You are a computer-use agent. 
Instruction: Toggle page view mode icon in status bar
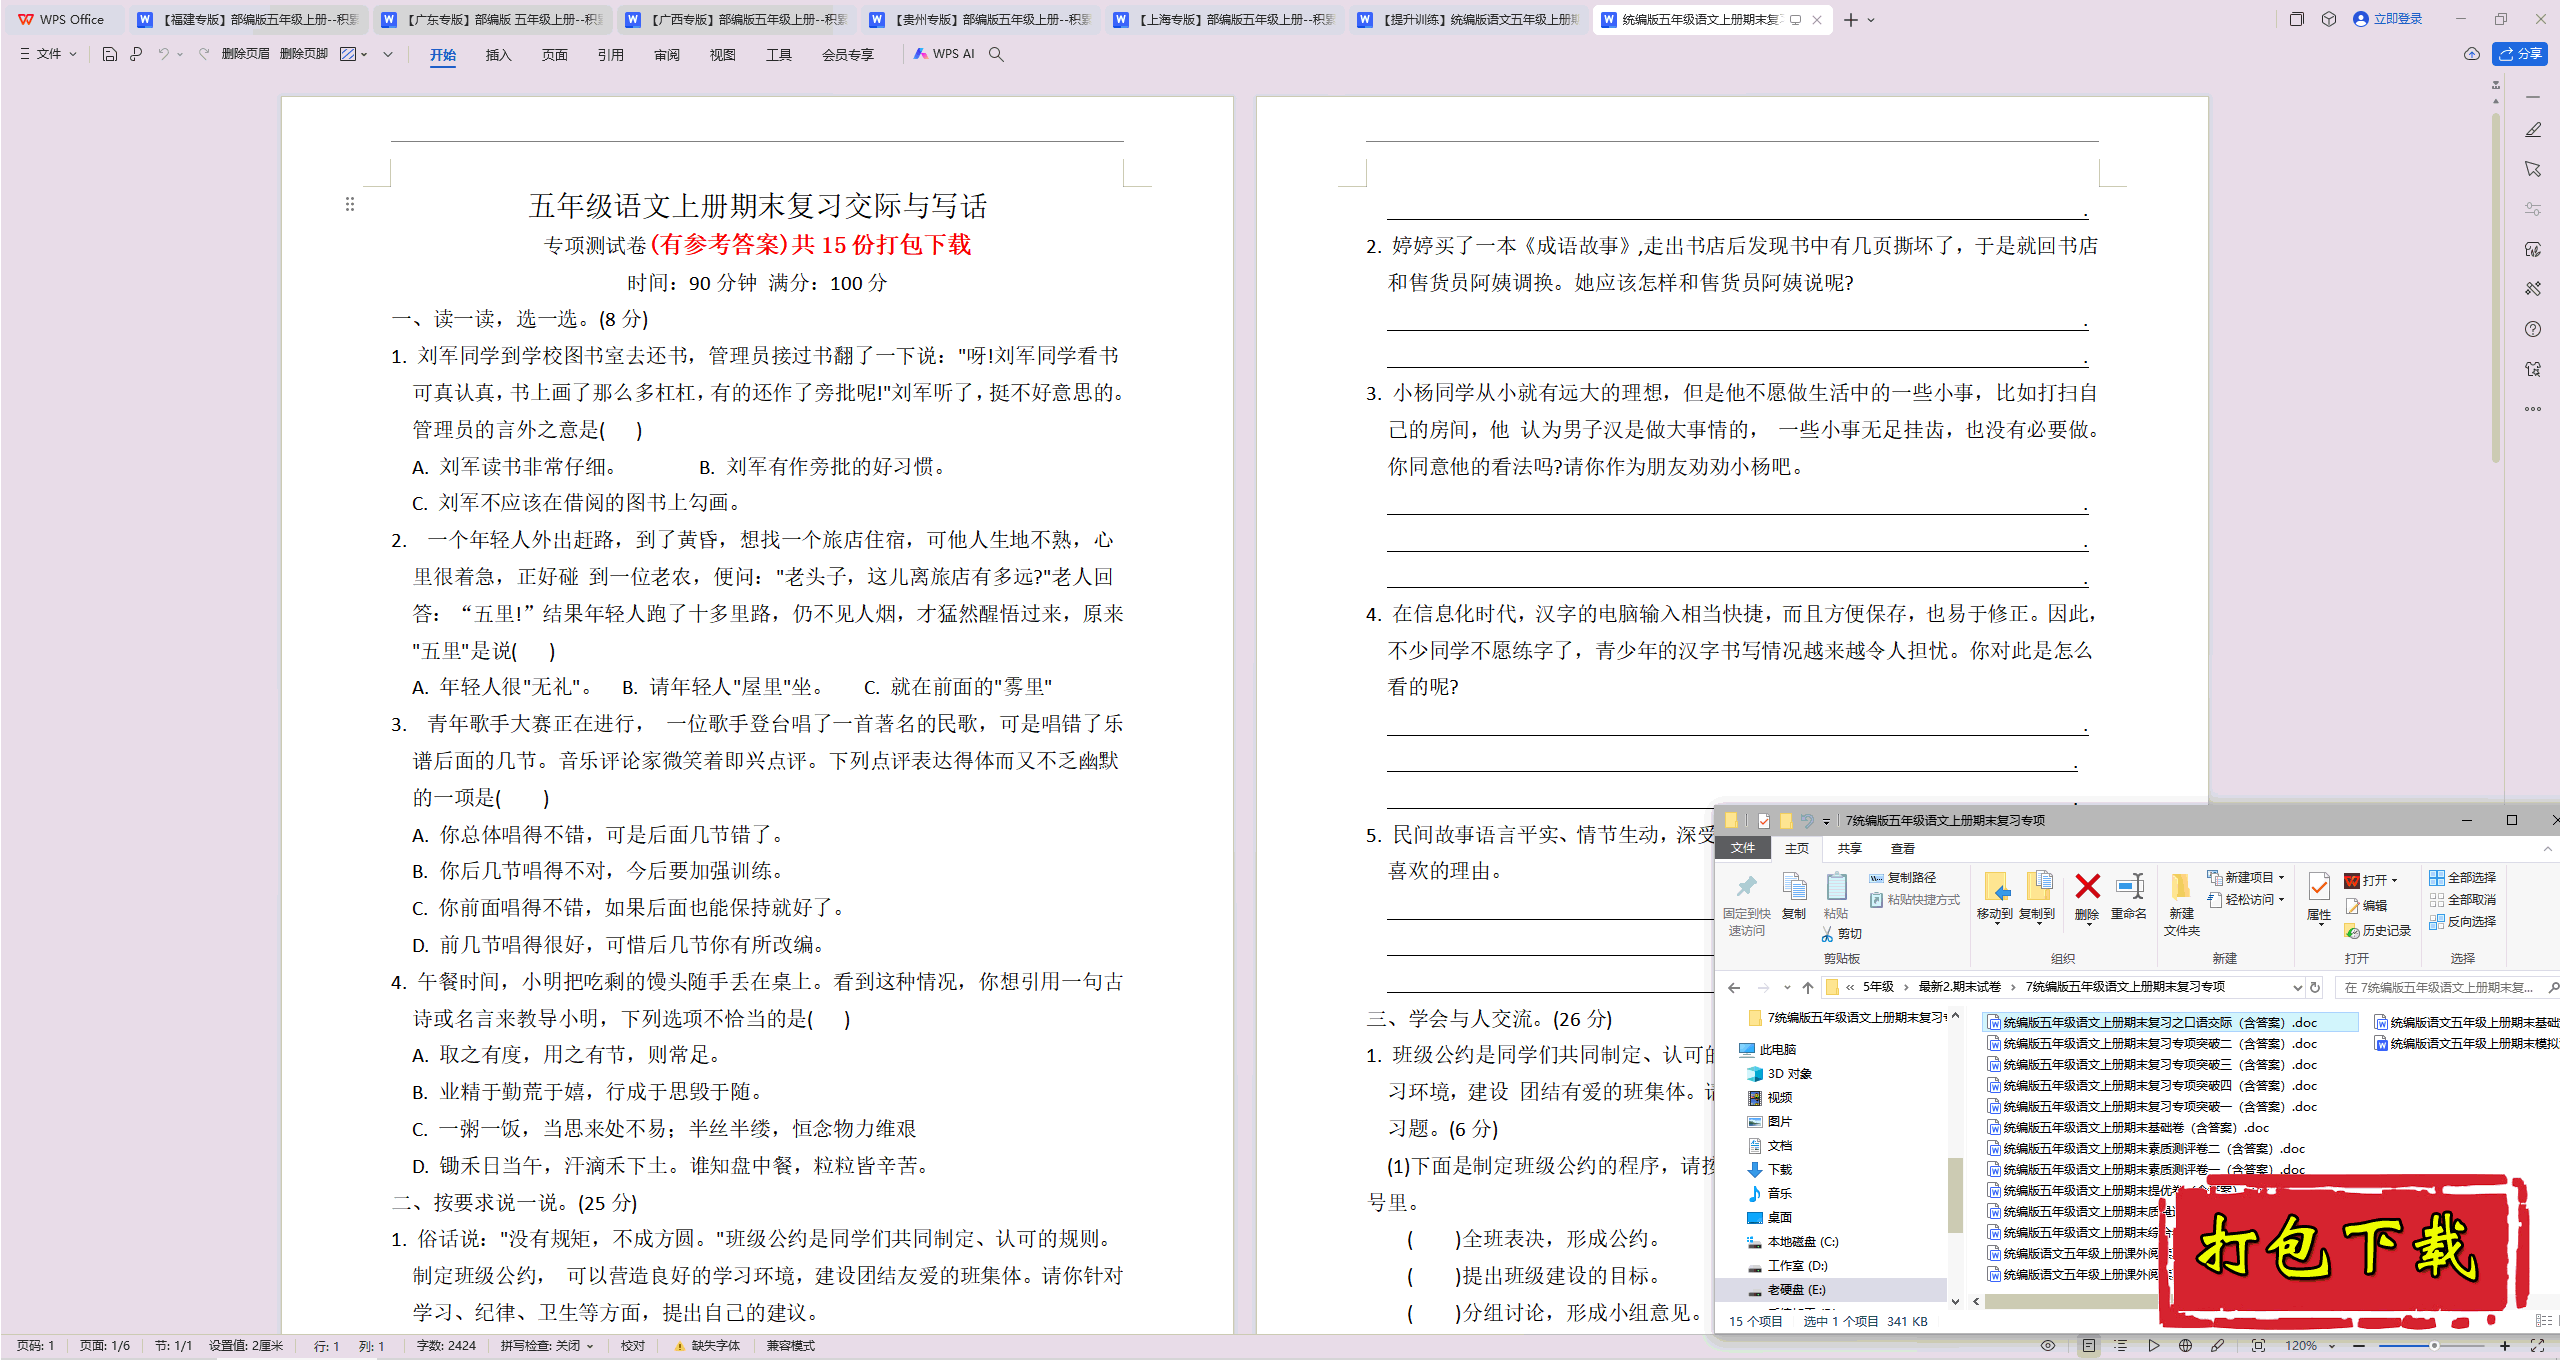(x=2088, y=1346)
